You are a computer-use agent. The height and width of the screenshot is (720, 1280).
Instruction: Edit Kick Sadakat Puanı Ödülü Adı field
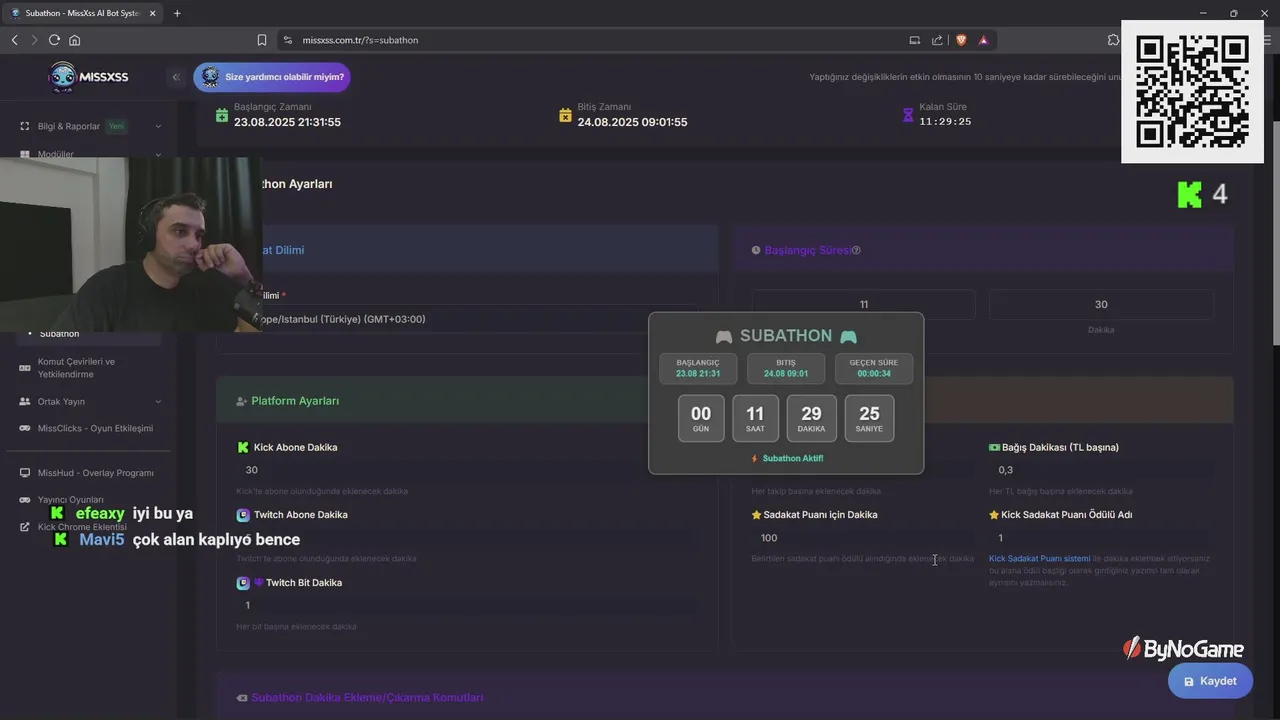(1101, 538)
